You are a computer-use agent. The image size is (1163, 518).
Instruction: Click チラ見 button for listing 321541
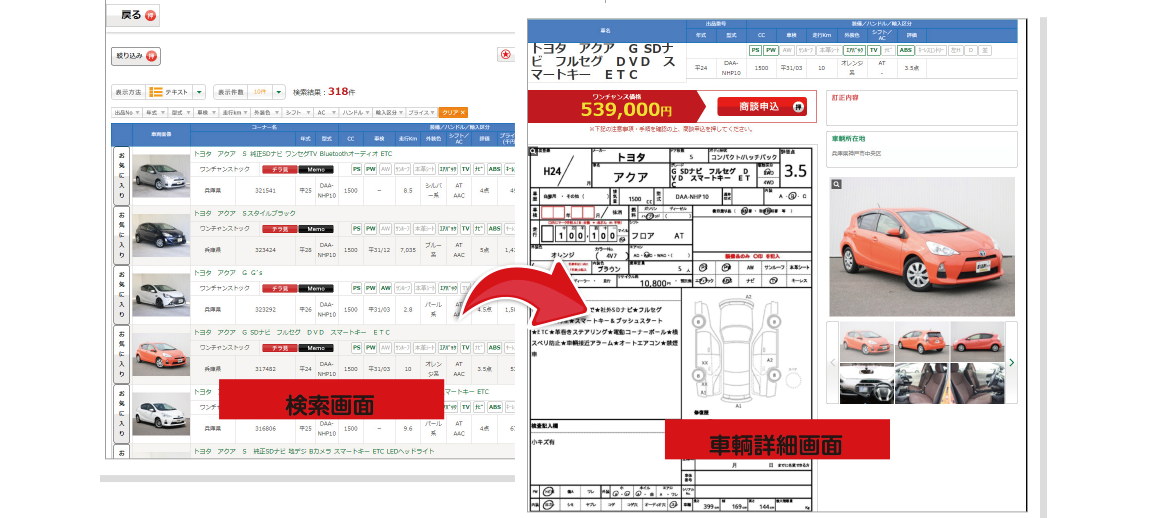click(280, 169)
